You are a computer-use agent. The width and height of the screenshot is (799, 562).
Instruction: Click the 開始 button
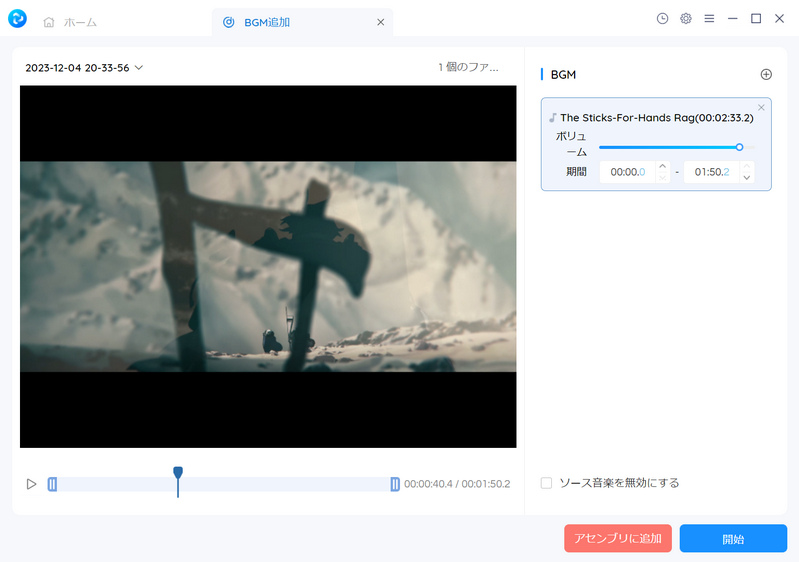(733, 539)
